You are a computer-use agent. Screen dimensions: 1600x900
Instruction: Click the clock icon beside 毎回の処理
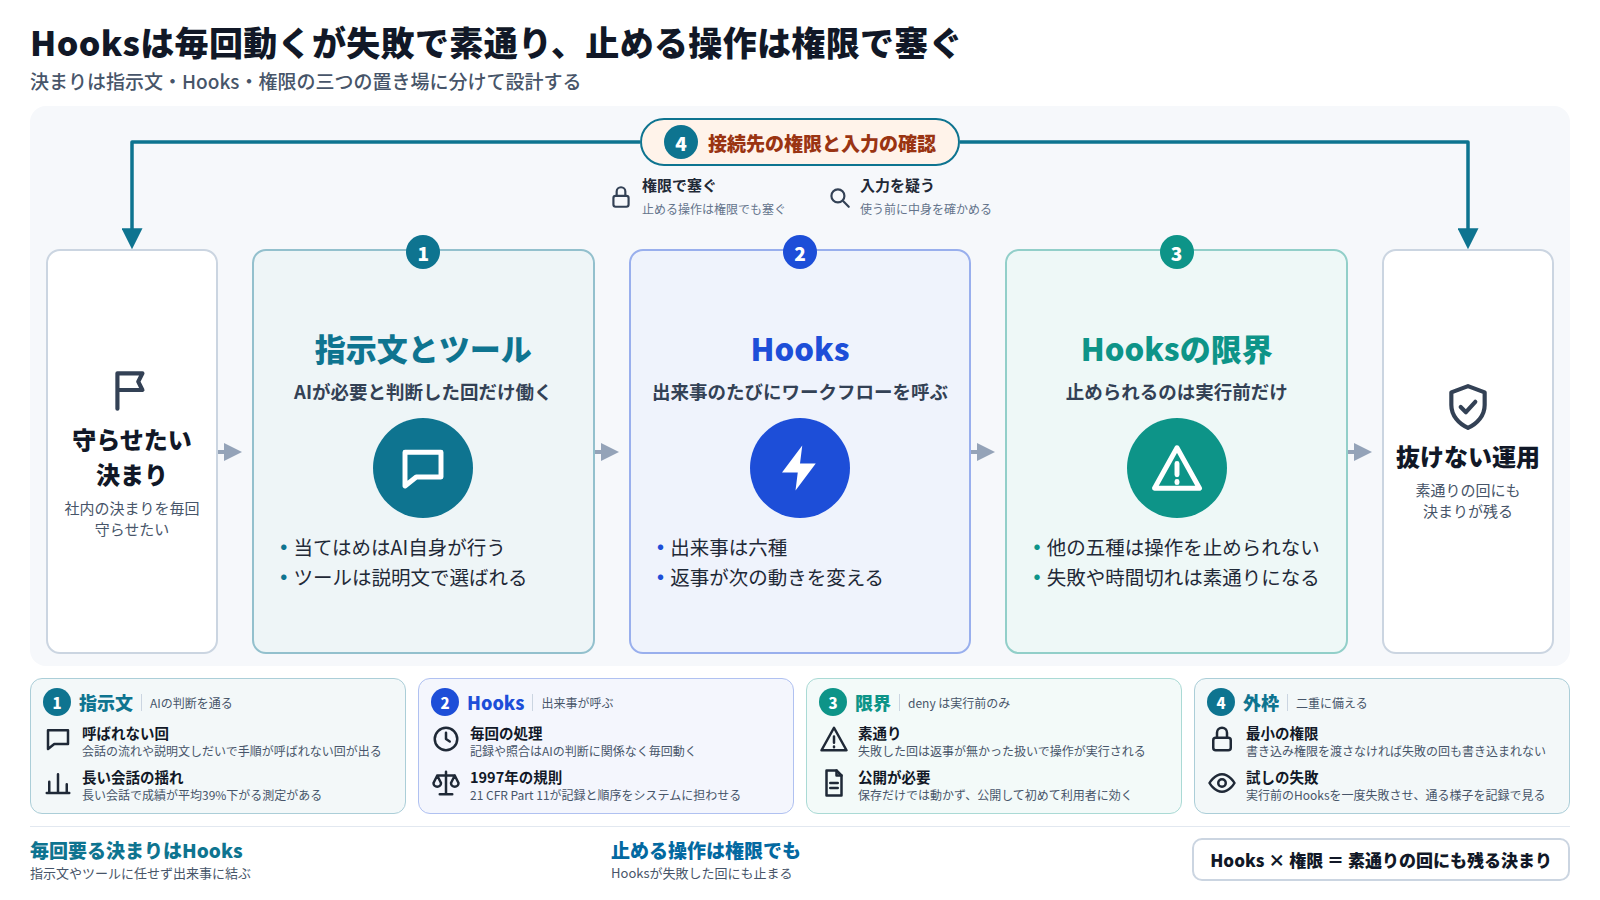coord(446,740)
